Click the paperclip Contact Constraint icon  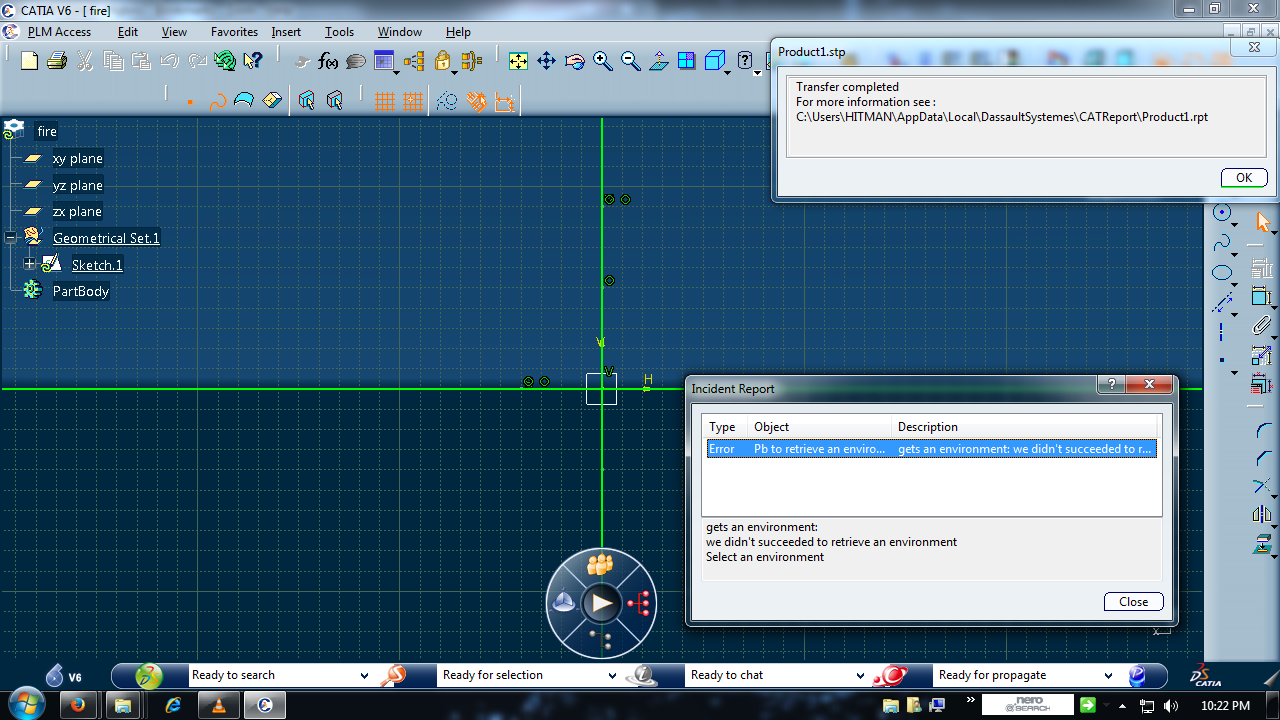[1262, 325]
